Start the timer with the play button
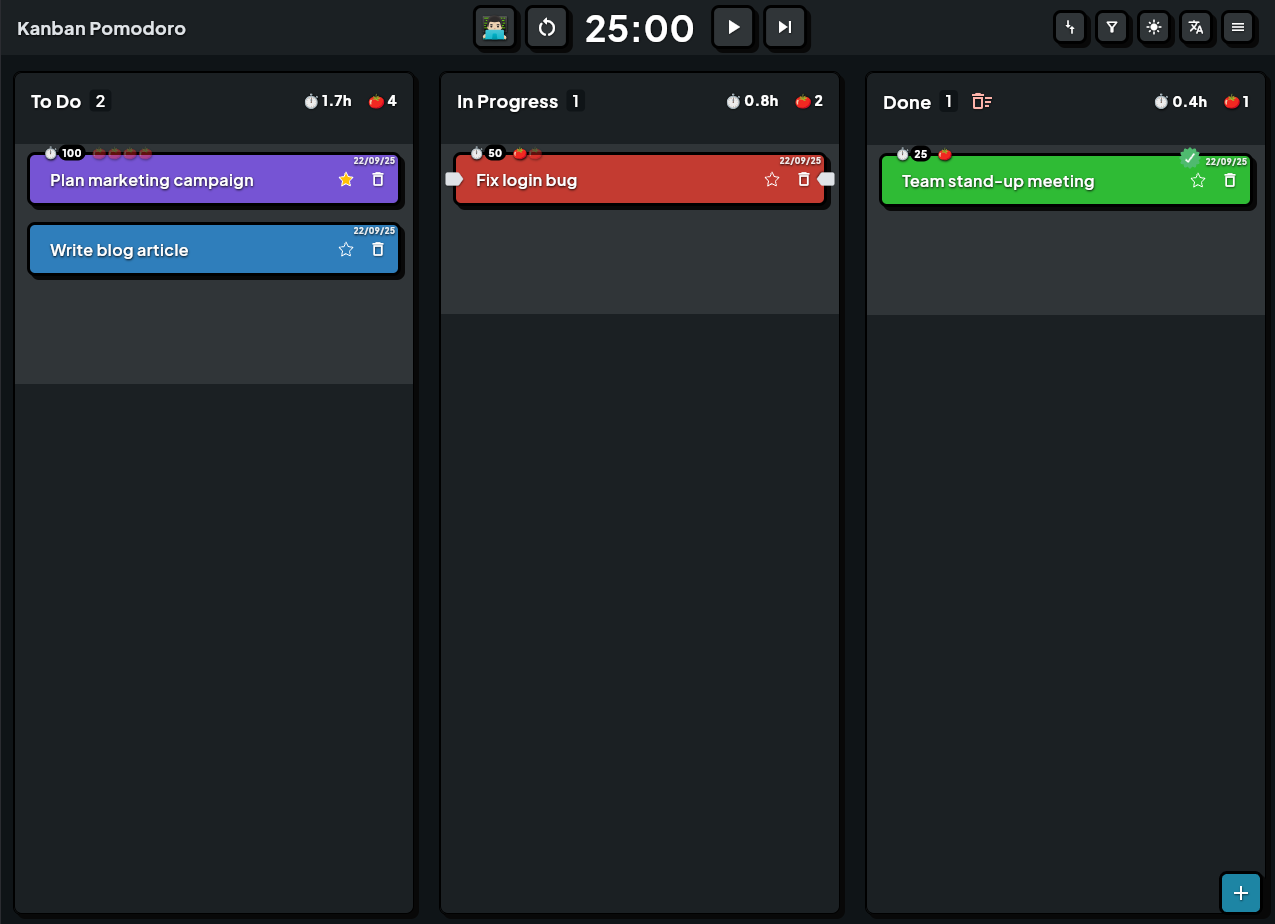Image resolution: width=1275 pixels, height=924 pixels. 734,28
